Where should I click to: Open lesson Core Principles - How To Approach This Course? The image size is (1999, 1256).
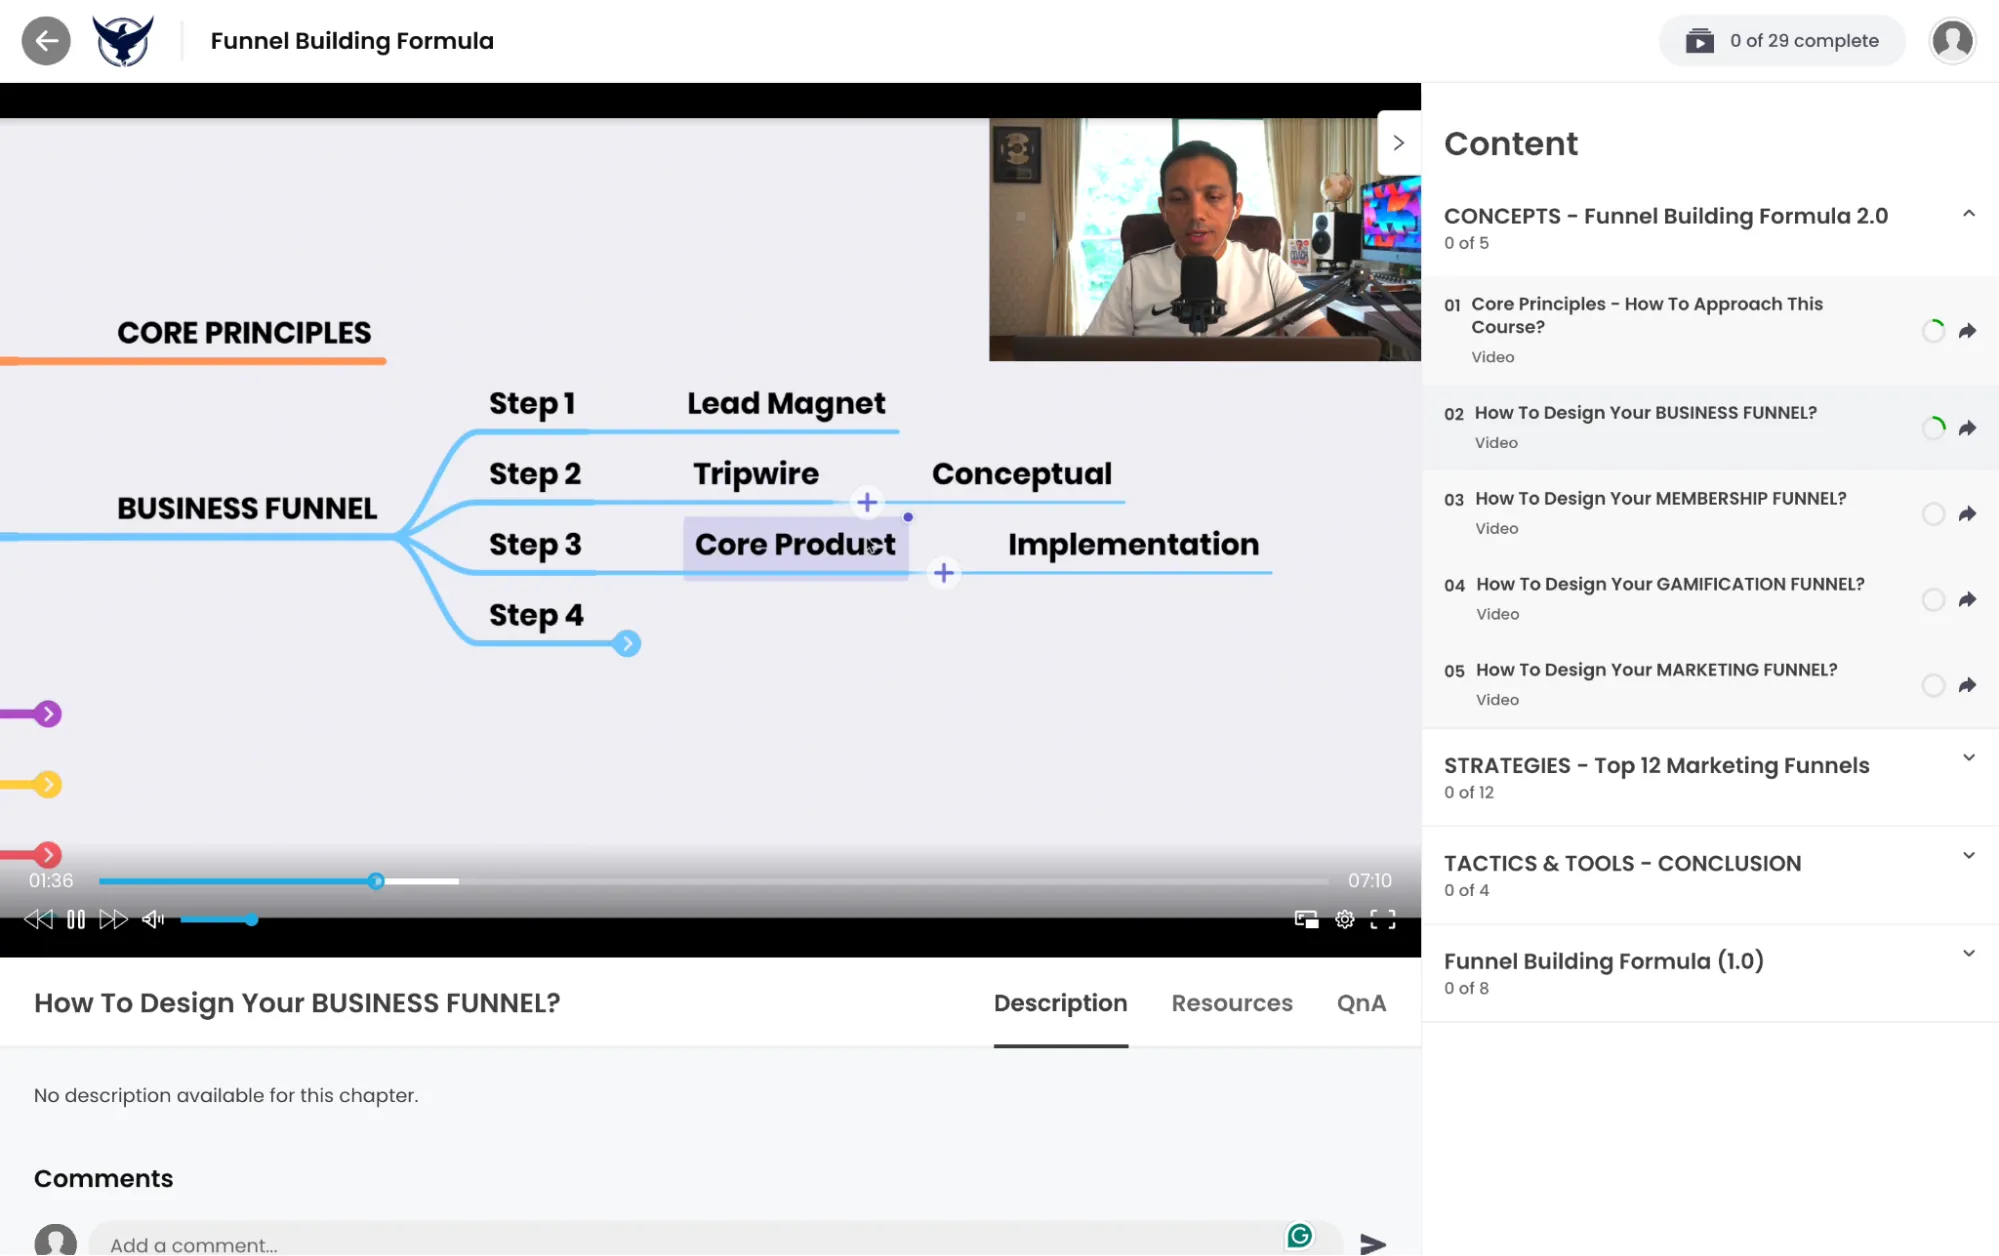tap(1647, 315)
